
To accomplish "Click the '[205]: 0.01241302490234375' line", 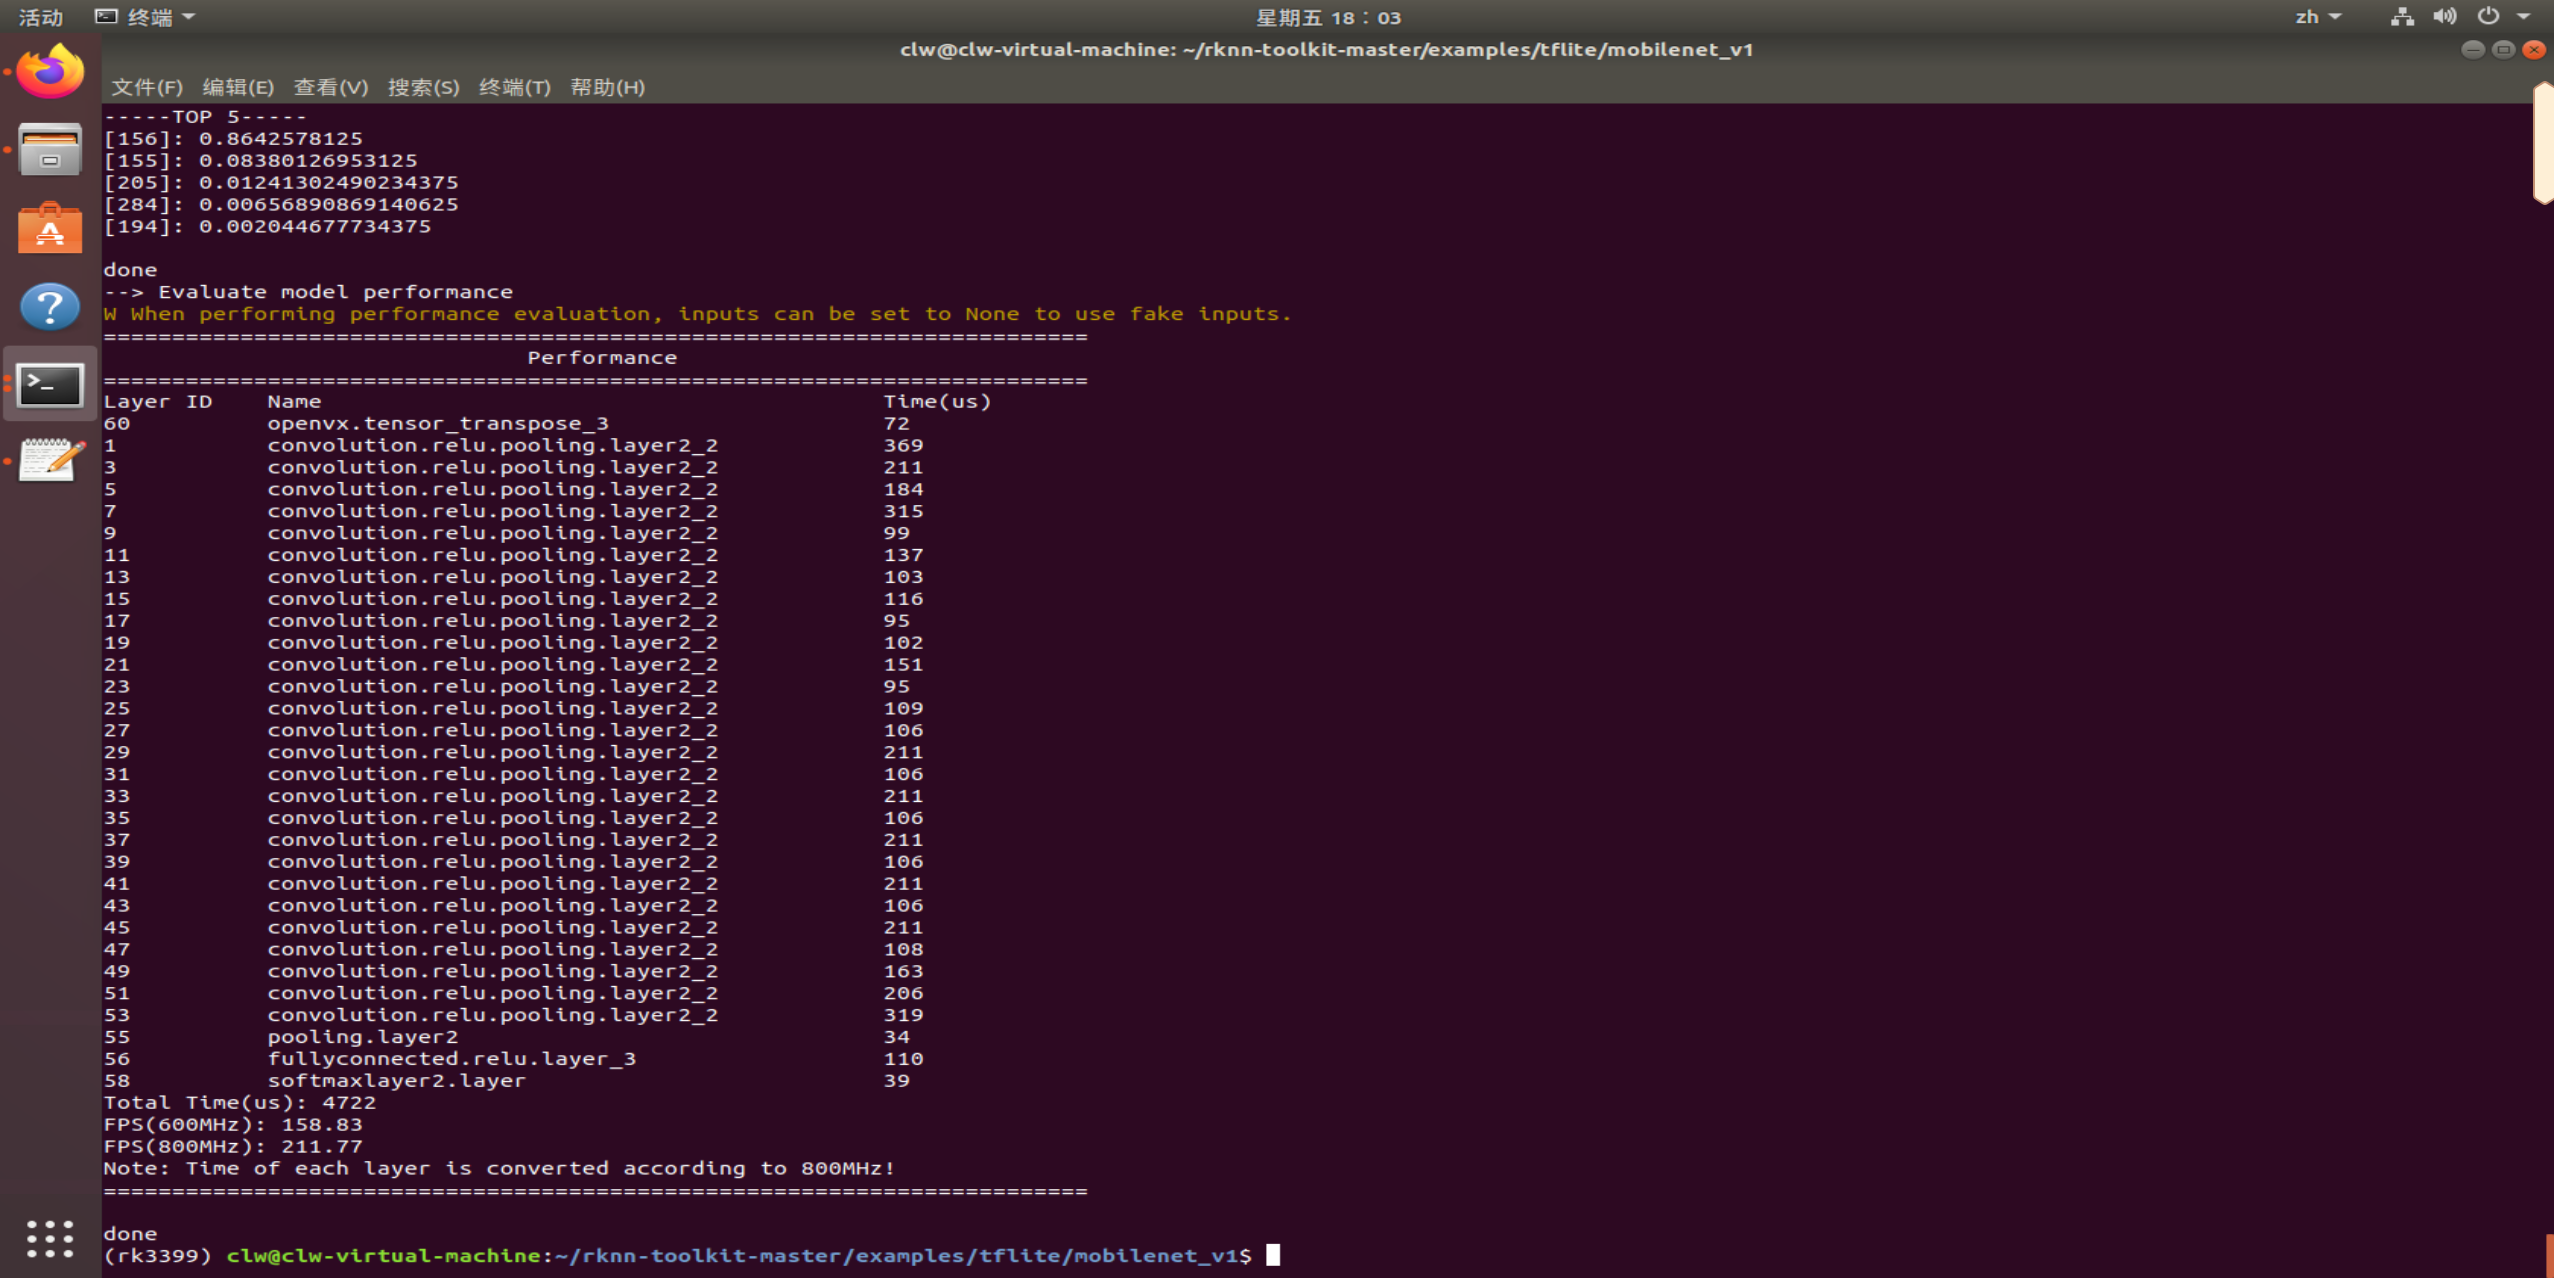I will pyautogui.click(x=281, y=183).
